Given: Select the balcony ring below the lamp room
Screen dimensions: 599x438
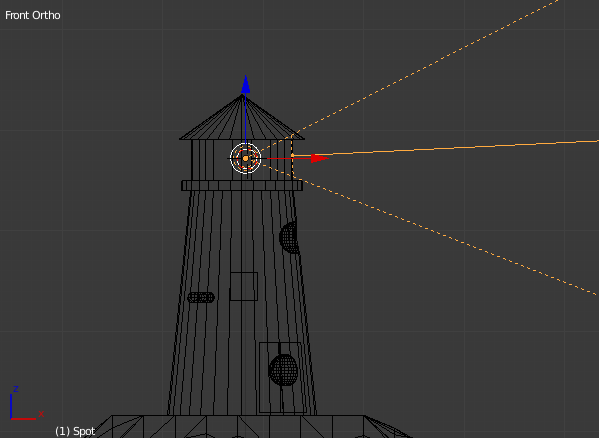Looking at the screenshot, I should pyautogui.click(x=242, y=186).
